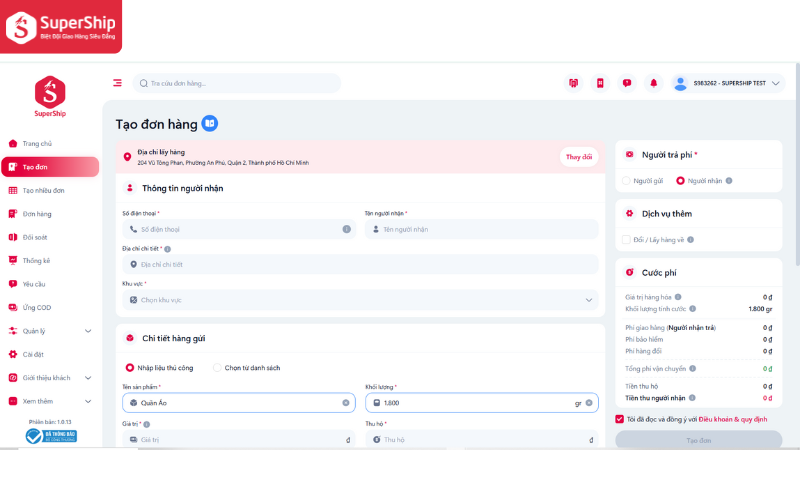Open Tạo đơn in sidebar
The image size is (800, 500).
(50, 167)
